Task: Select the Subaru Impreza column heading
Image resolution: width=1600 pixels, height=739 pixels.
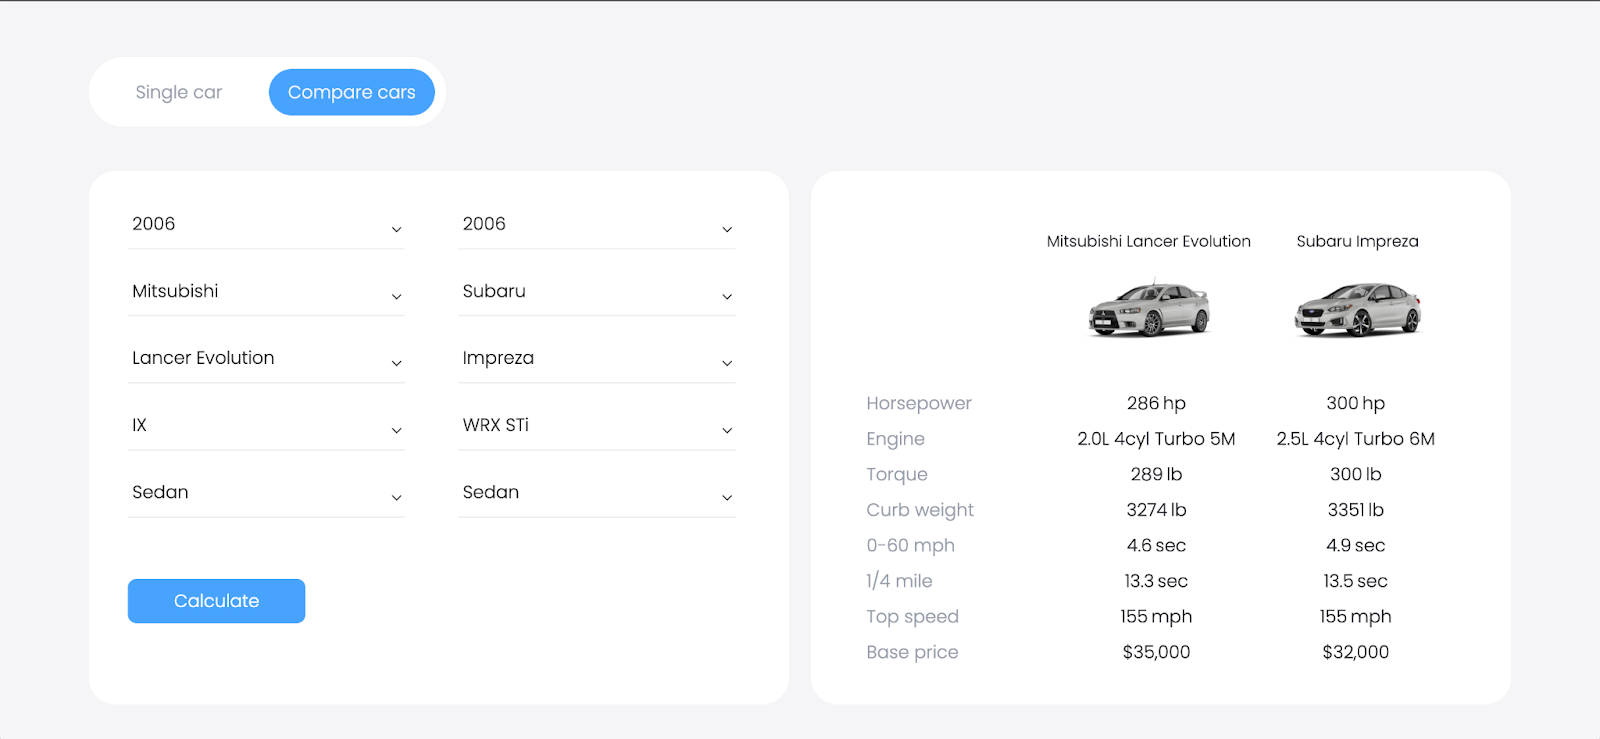Action: [1356, 241]
